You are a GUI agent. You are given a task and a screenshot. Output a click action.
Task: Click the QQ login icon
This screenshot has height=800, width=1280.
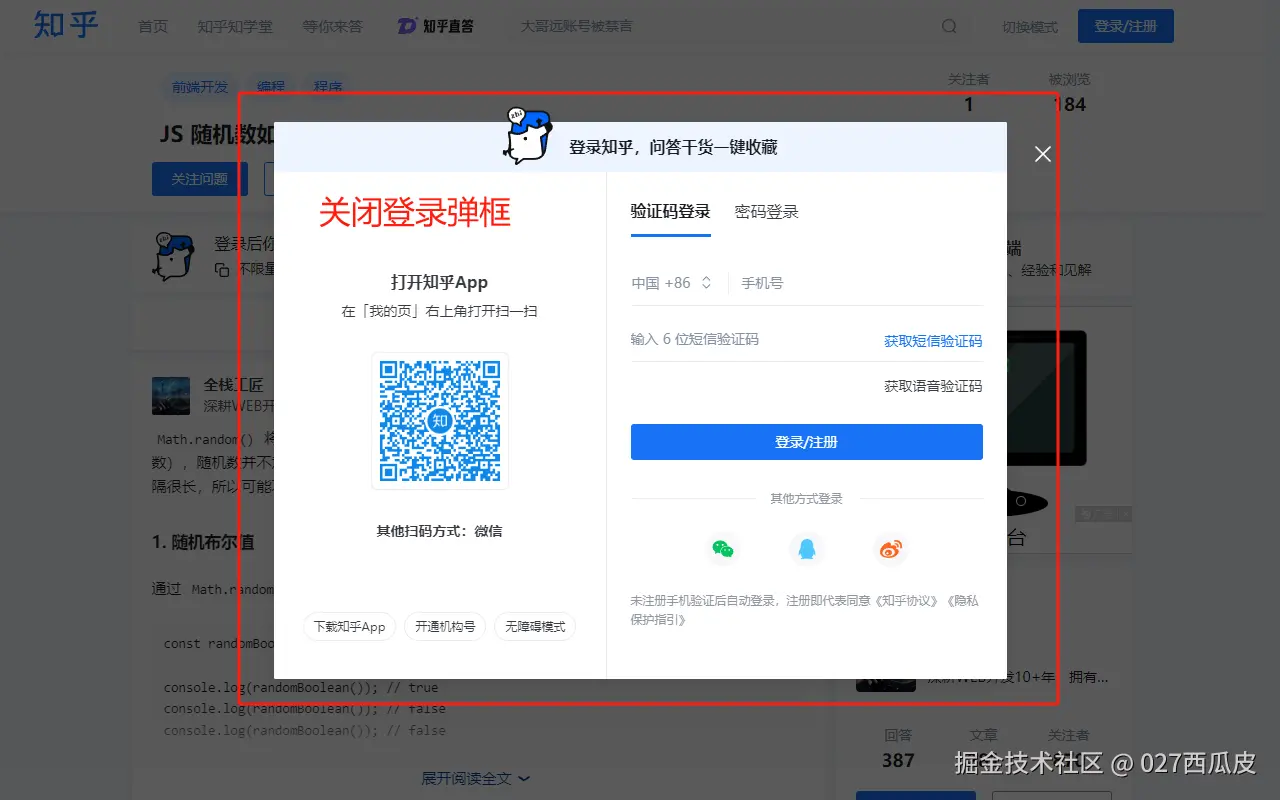(x=806, y=548)
